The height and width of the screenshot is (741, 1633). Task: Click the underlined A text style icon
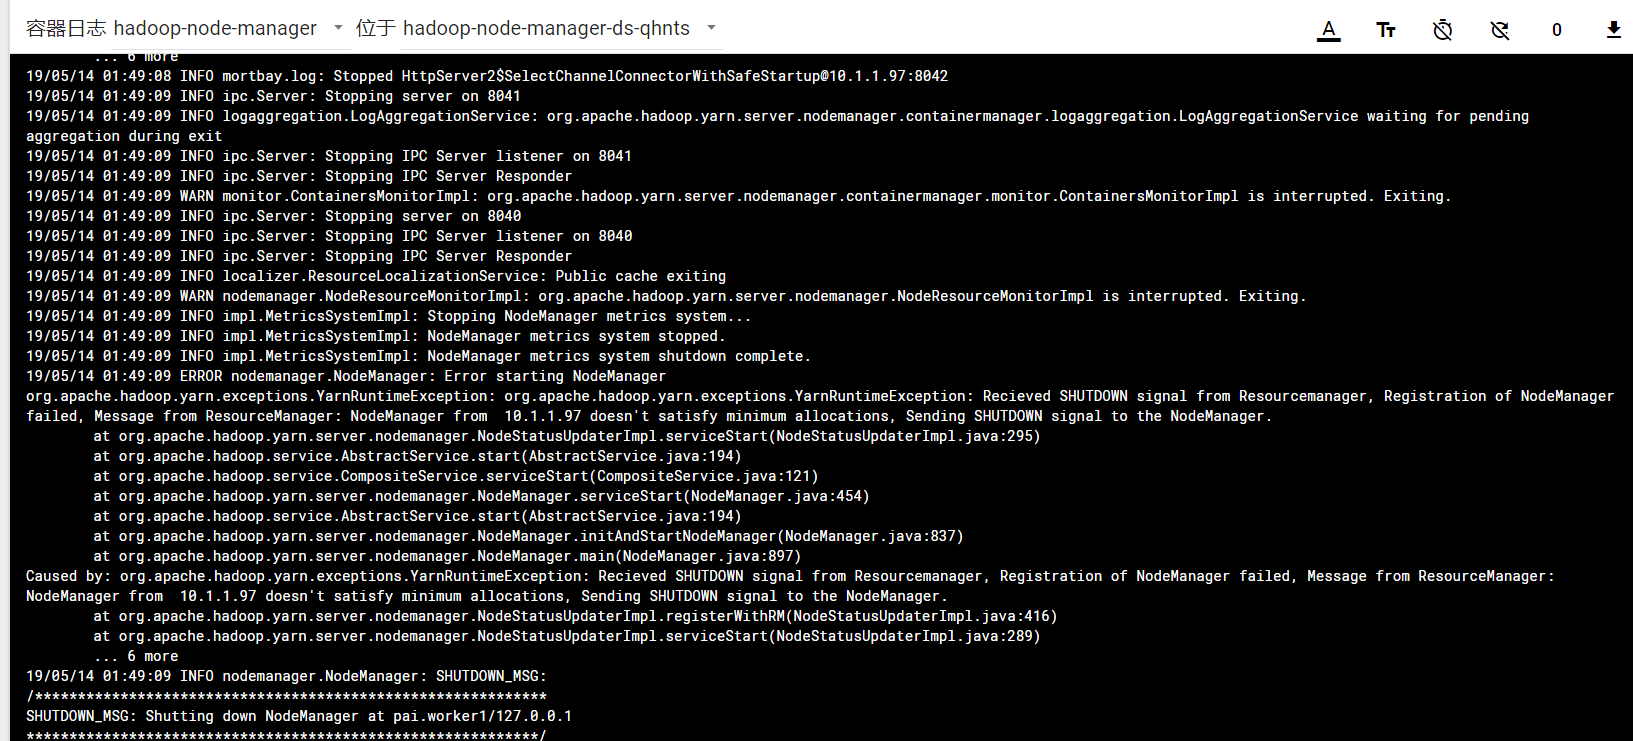1328,30
